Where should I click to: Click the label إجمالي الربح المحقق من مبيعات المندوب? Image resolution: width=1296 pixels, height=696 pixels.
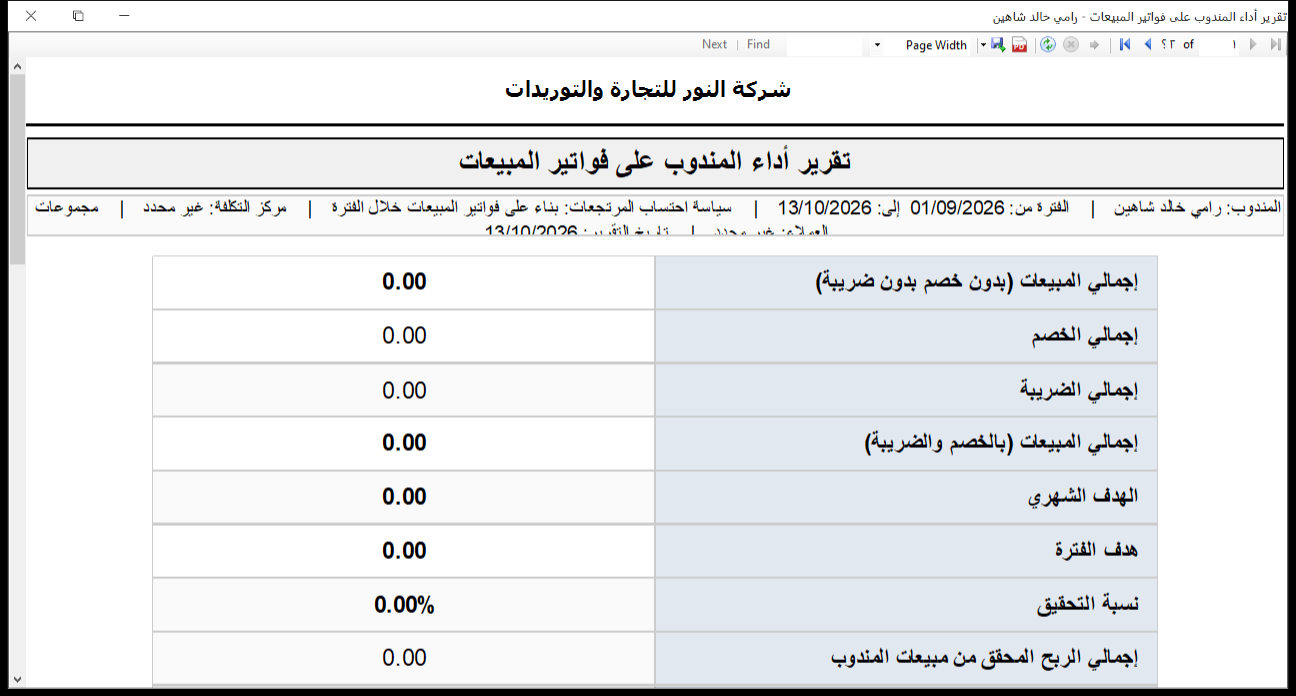coord(986,658)
